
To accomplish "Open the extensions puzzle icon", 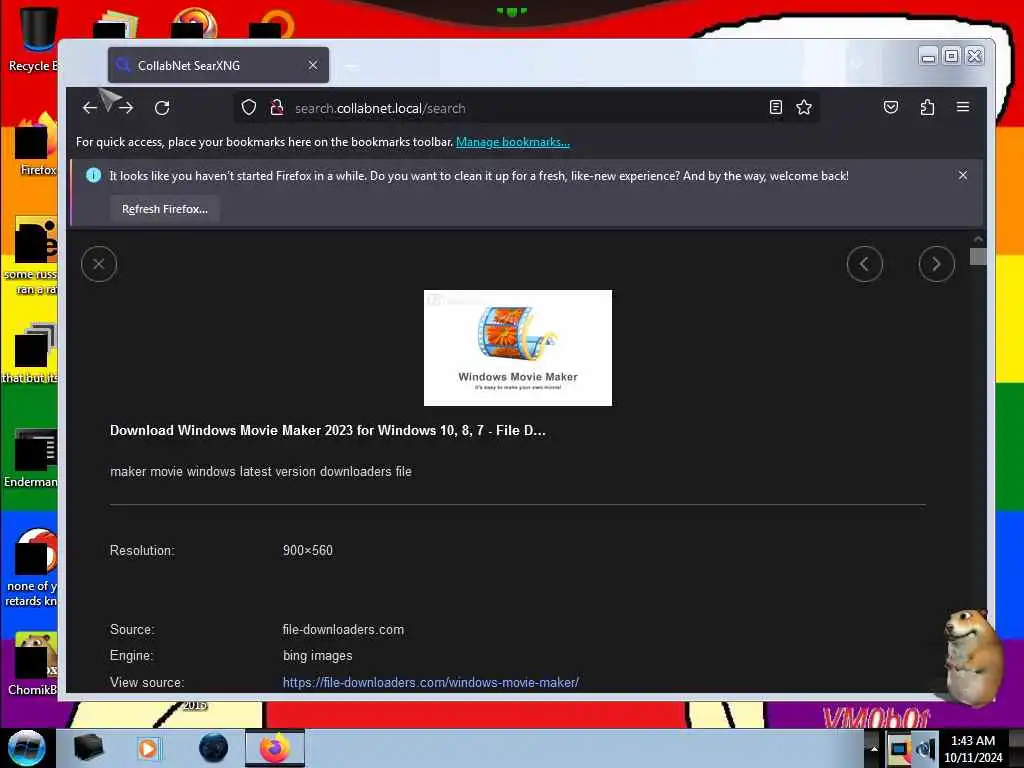I will 927,108.
